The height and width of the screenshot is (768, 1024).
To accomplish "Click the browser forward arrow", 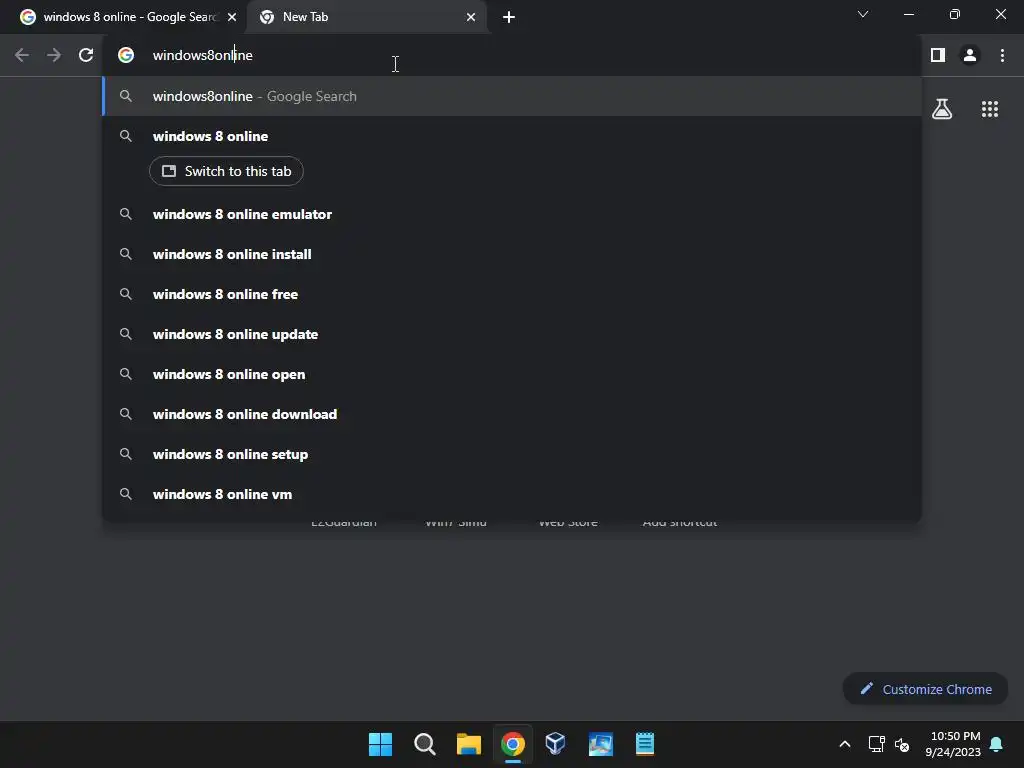I will tap(54, 56).
